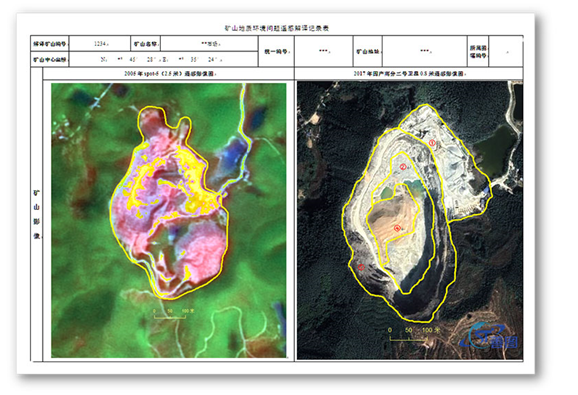
Task: Click the cell containing 1234
Action: 100,44
